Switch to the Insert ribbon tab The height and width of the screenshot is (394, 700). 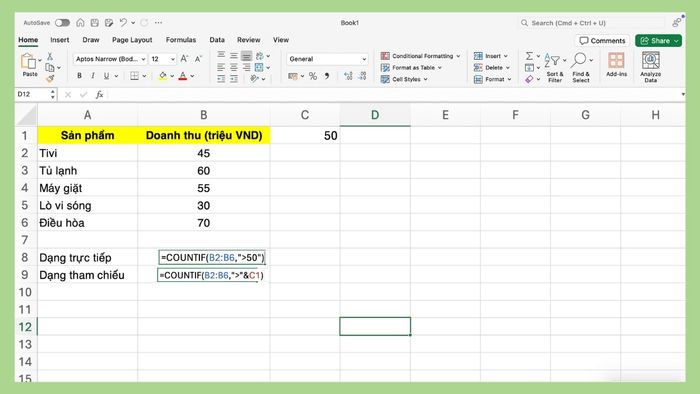click(x=59, y=40)
